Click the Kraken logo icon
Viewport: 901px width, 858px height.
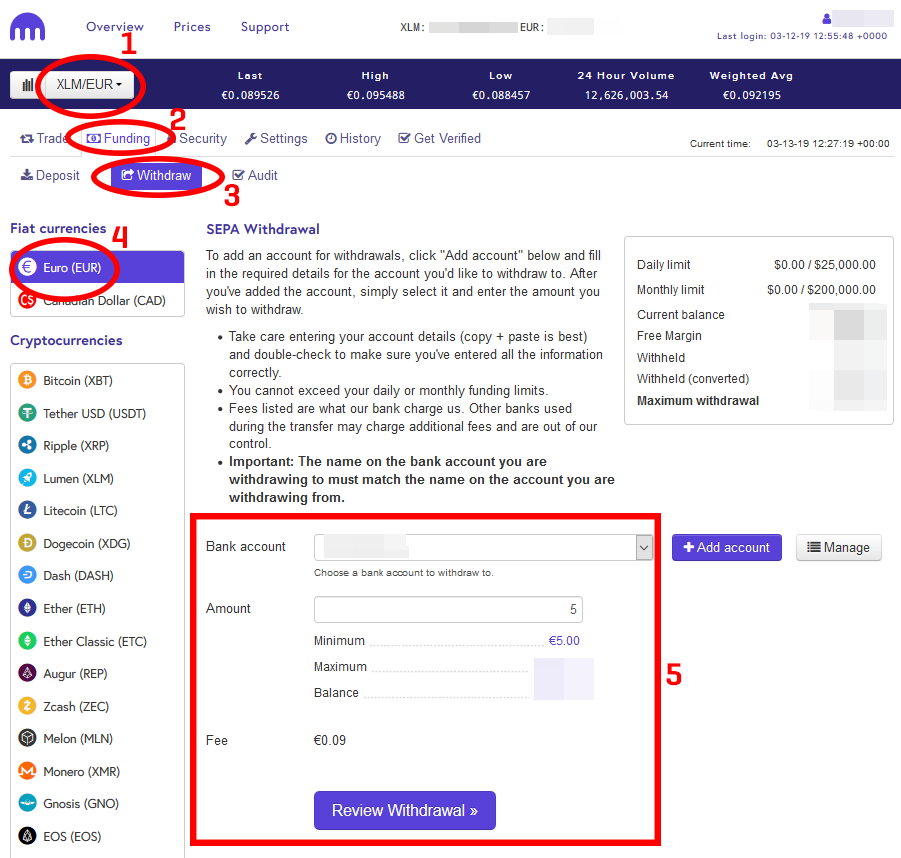pyautogui.click(x=28, y=26)
